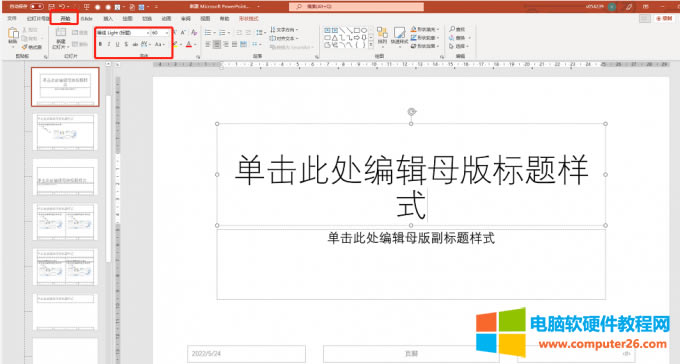Select Align Right paragraph alignment

pyautogui.click(x=226, y=44)
